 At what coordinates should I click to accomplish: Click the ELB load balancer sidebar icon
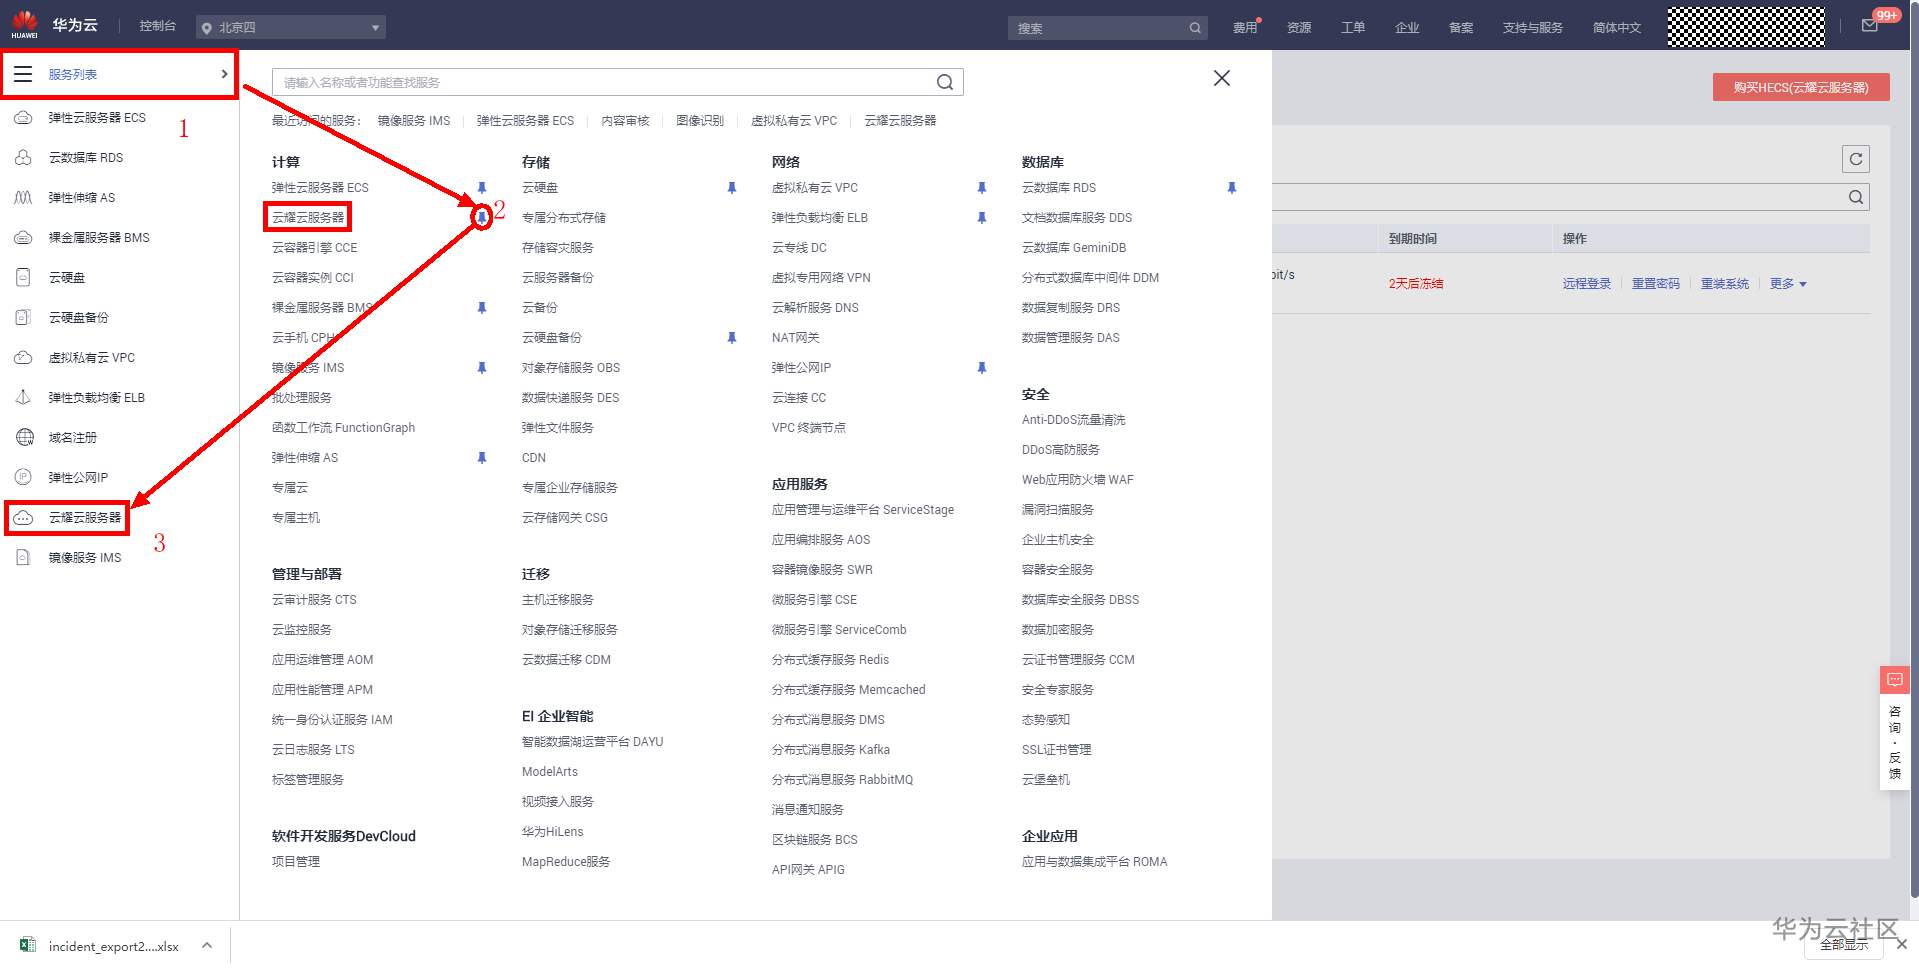click(23, 398)
